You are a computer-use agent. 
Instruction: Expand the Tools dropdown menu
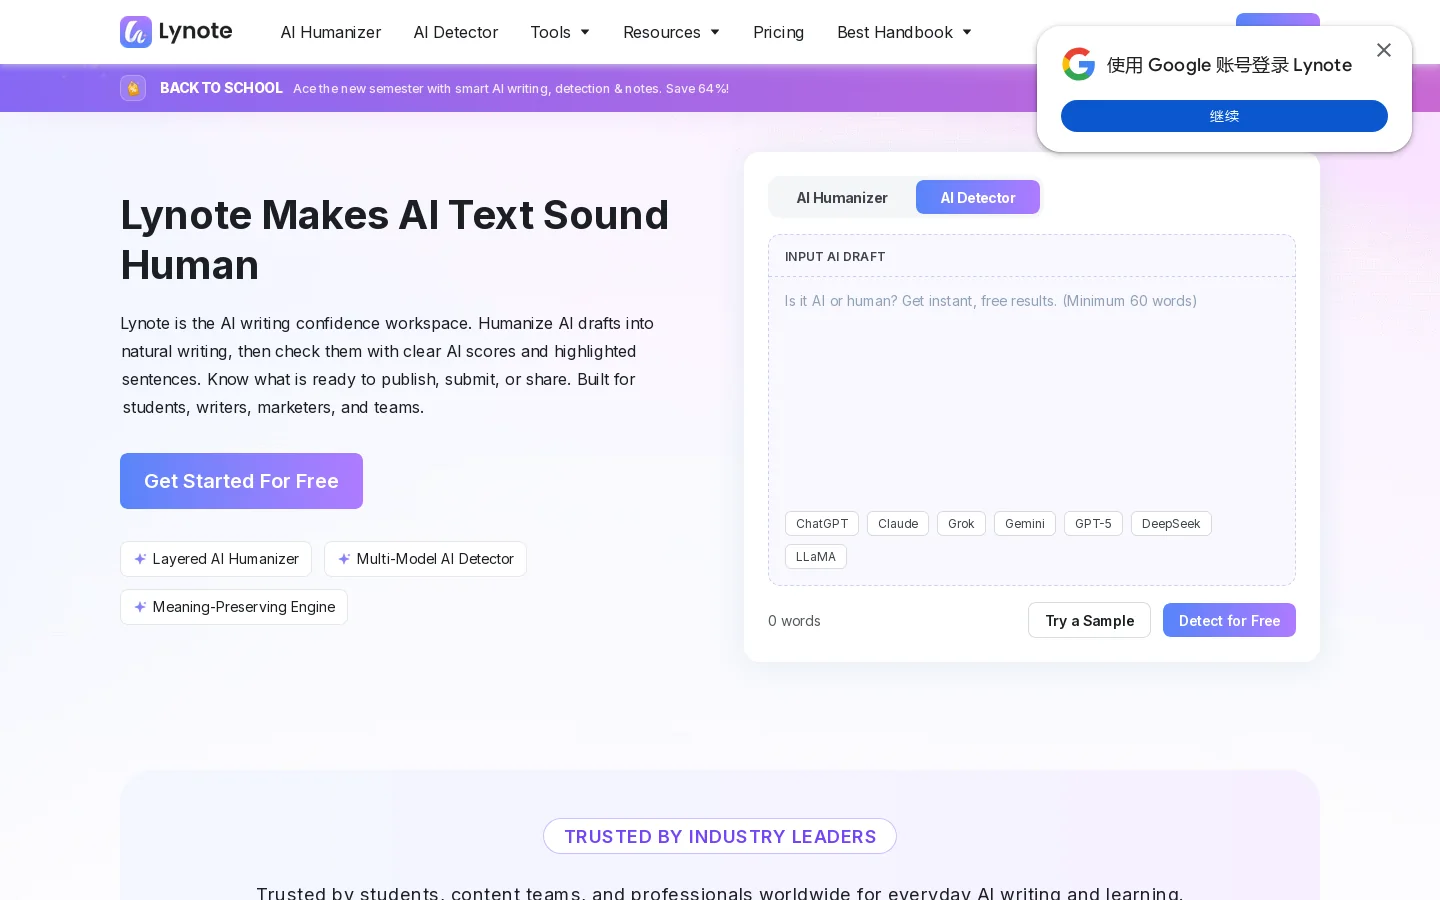click(560, 32)
